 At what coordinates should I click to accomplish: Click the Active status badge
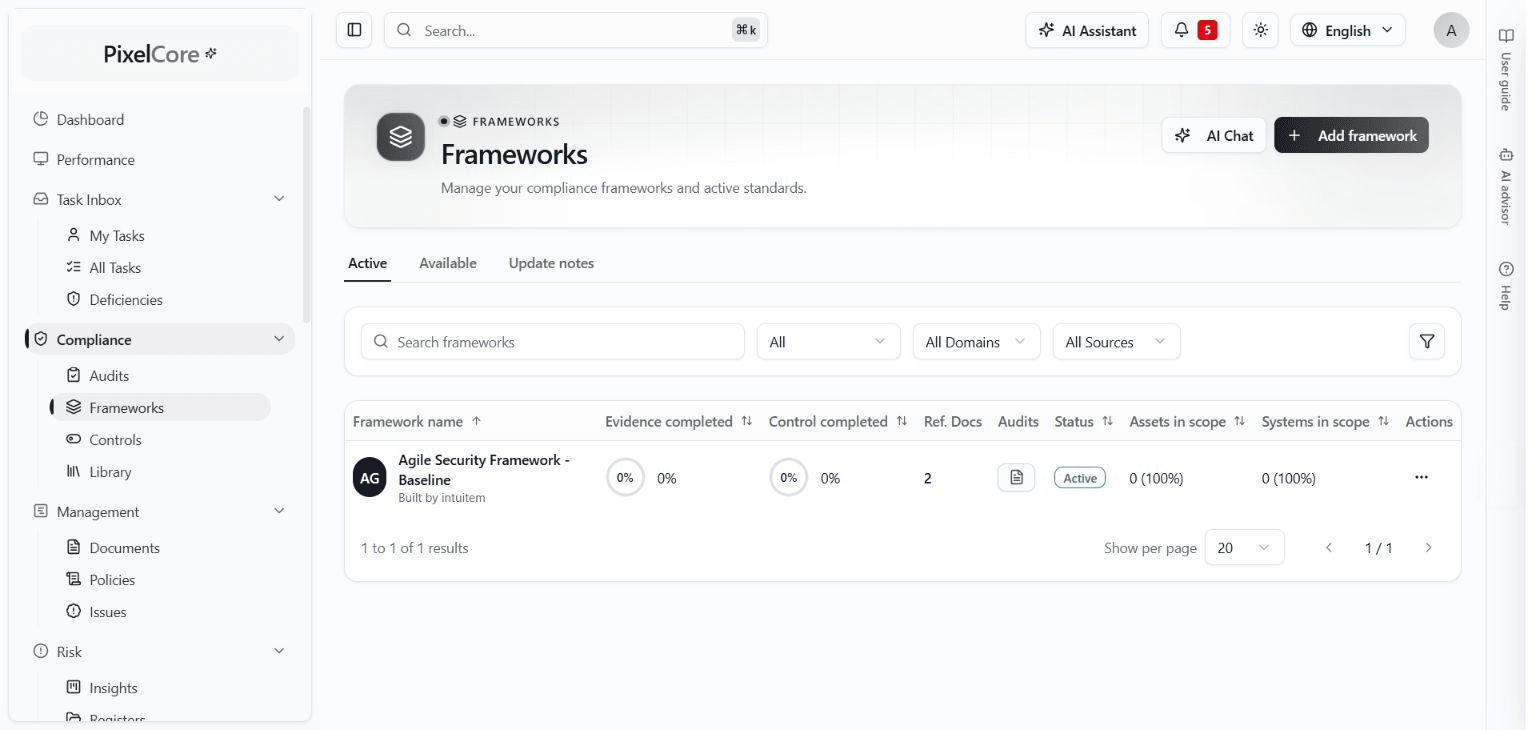[1079, 478]
